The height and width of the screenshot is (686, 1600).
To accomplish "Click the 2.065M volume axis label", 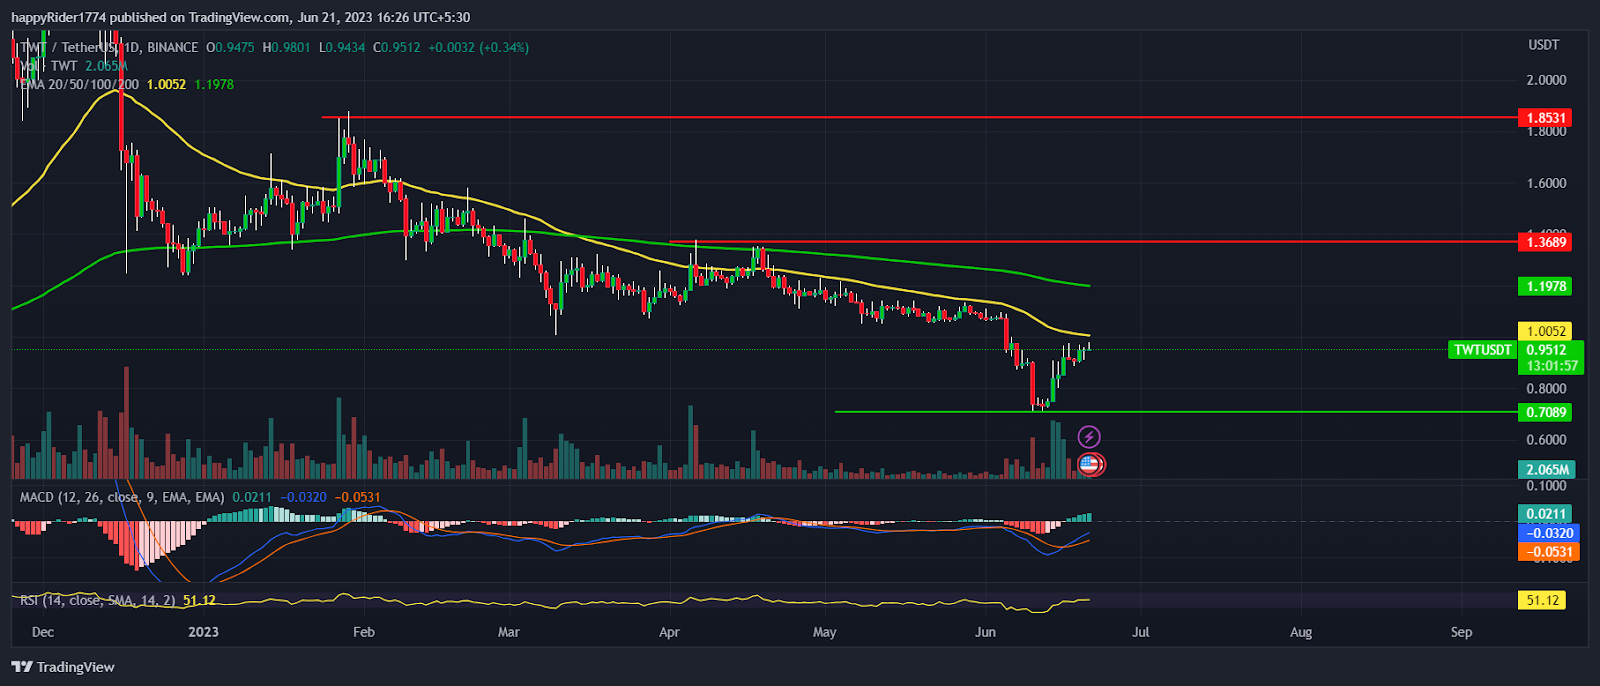I will click(x=1547, y=470).
